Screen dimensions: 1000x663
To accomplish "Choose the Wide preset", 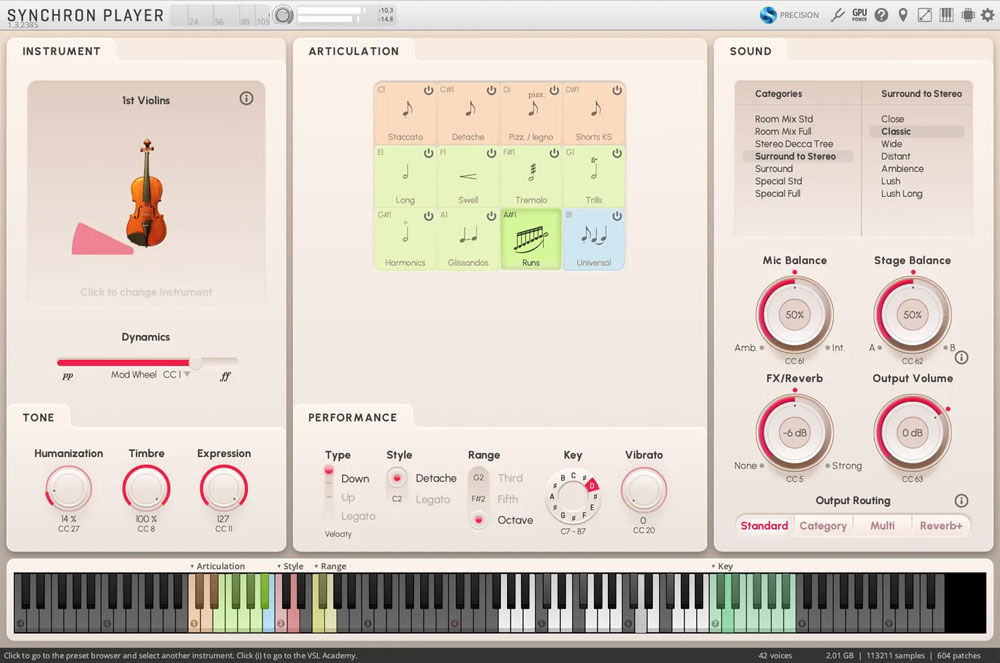I will click(892, 144).
